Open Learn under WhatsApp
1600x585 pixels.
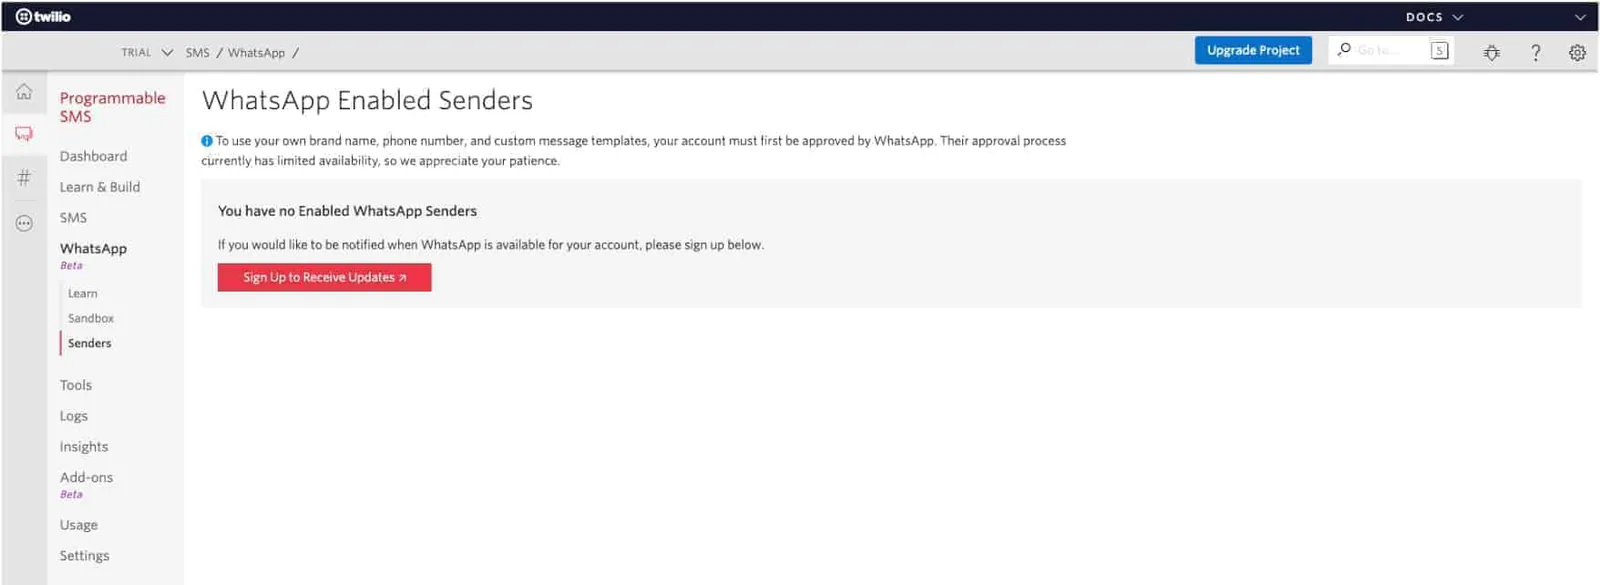click(x=82, y=293)
